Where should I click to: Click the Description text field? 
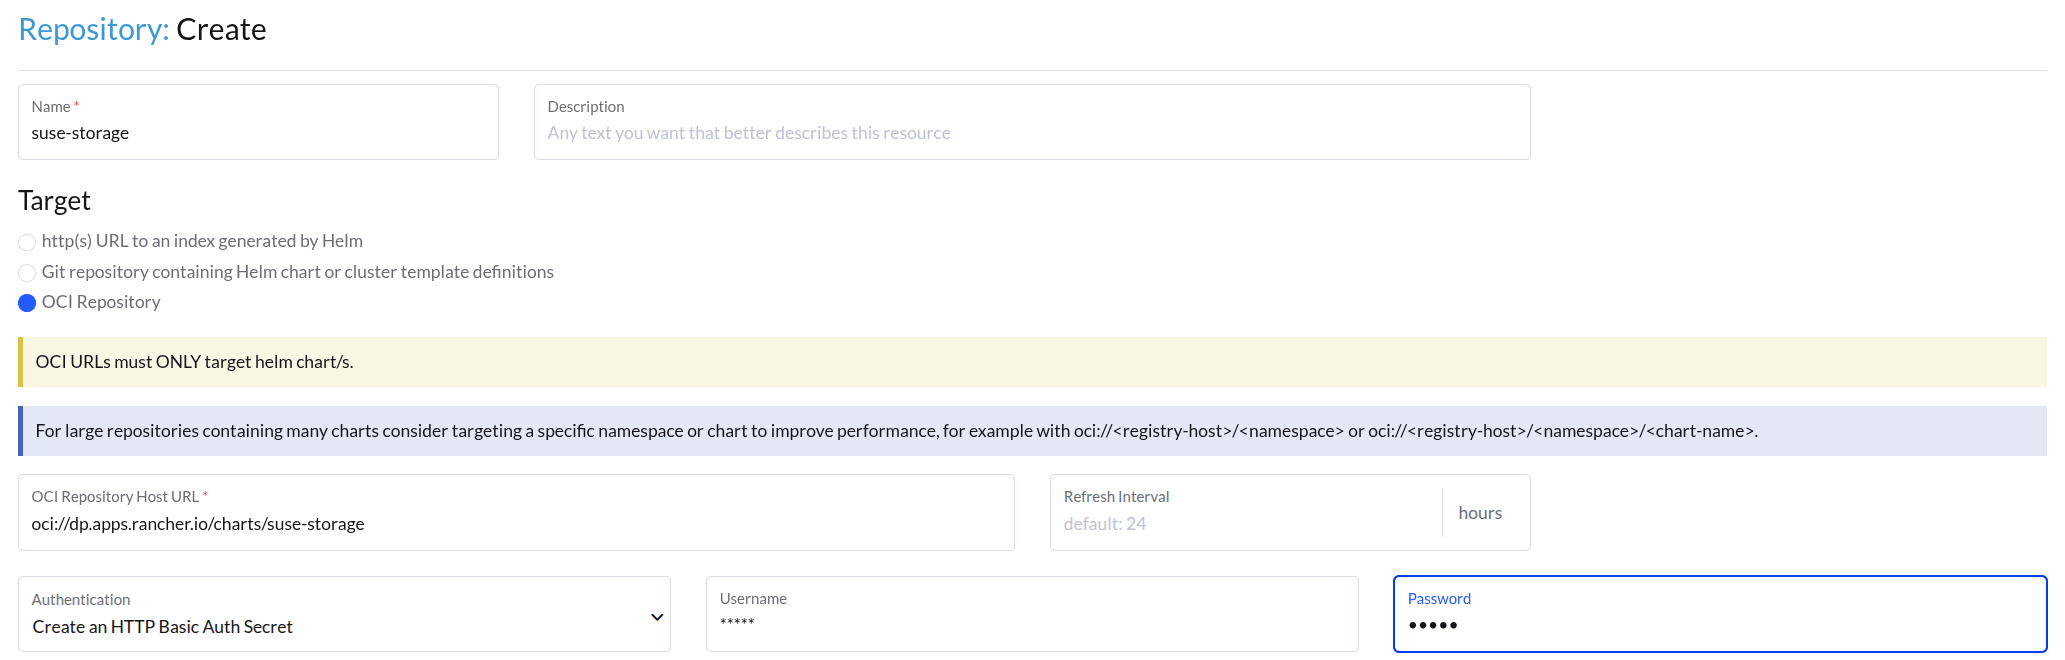coord(1030,132)
